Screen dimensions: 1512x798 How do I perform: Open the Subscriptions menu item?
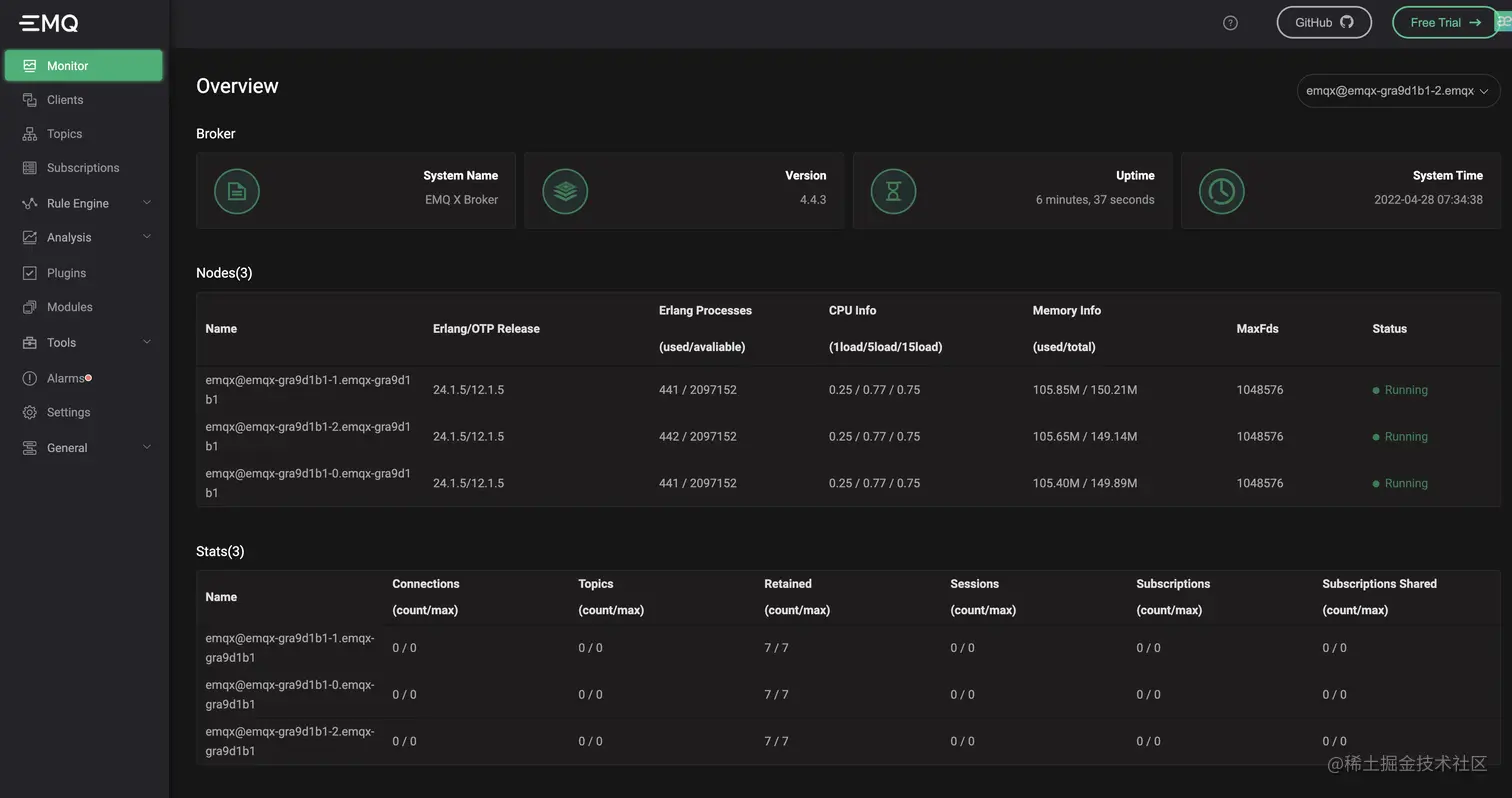point(84,168)
